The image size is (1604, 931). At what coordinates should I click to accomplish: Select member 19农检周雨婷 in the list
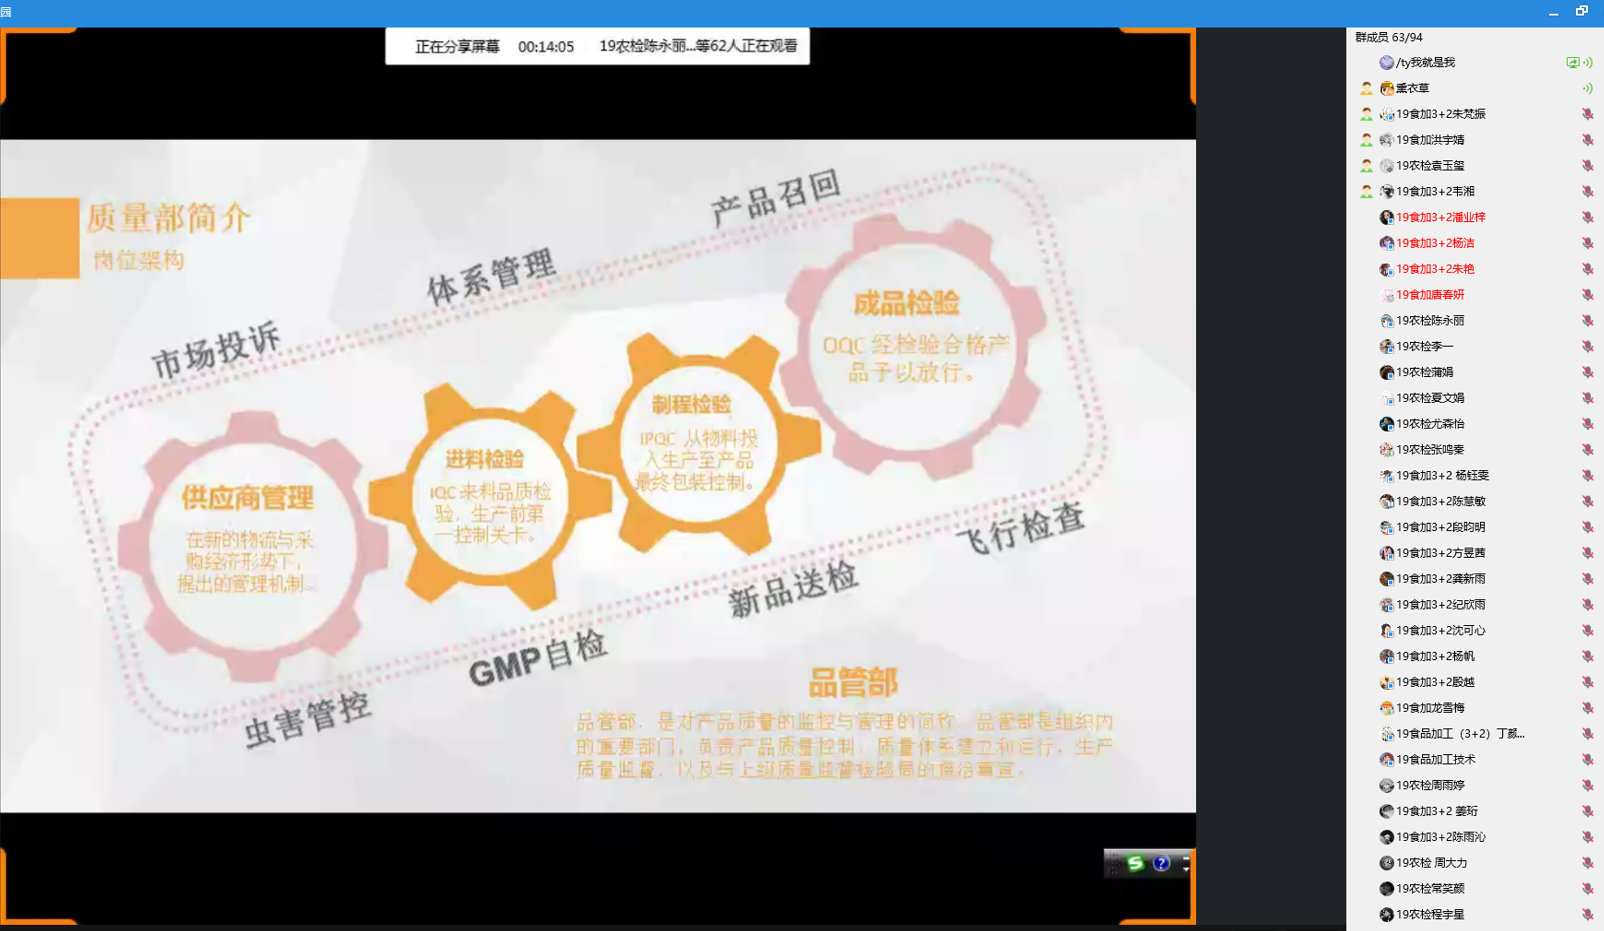click(1430, 786)
